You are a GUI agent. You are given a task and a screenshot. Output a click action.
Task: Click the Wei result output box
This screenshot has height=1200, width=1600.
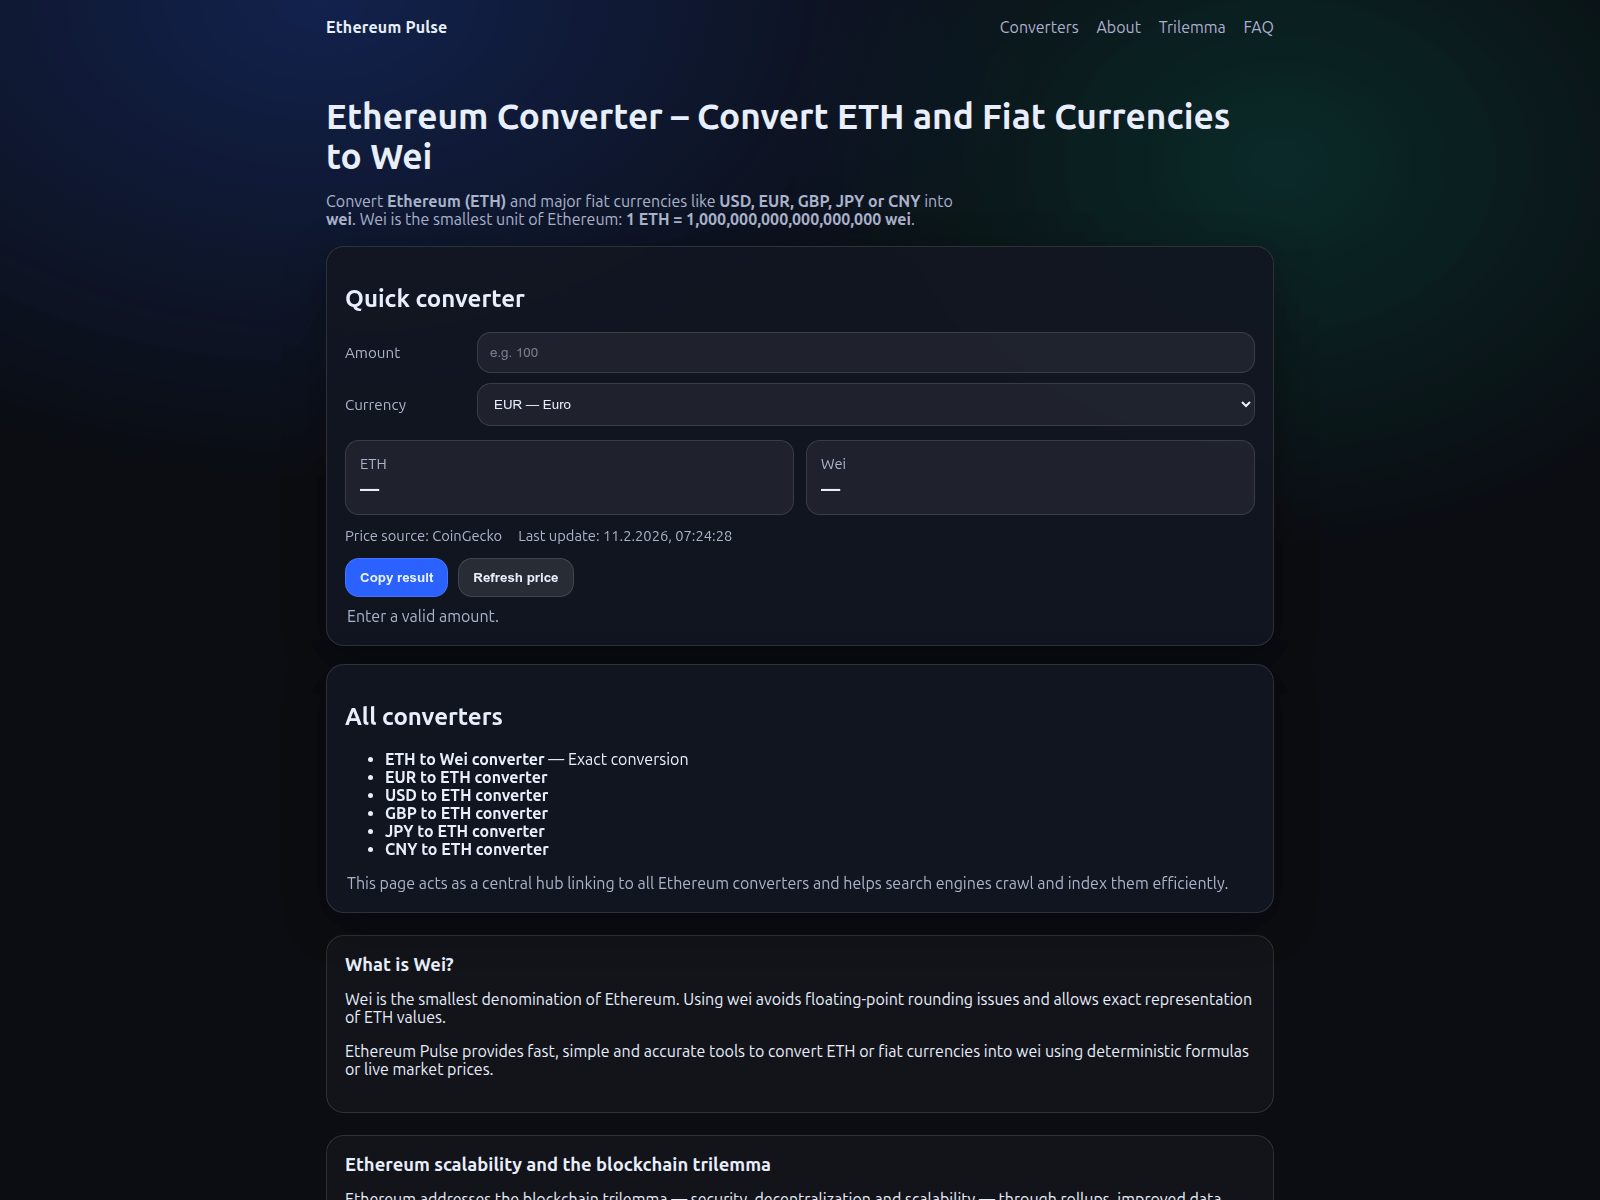click(1030, 478)
